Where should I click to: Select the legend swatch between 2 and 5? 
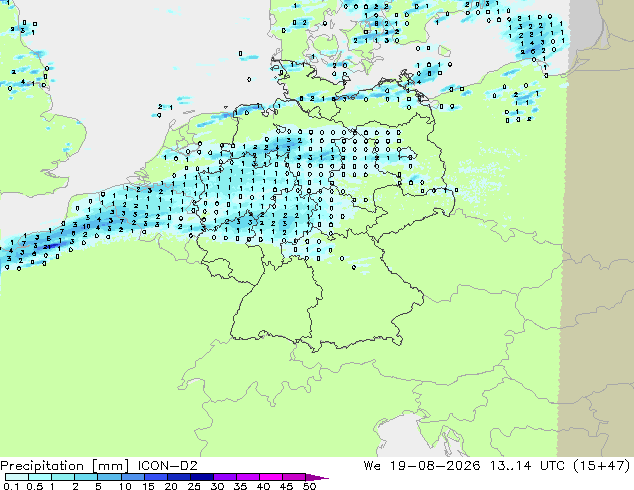coord(86,477)
